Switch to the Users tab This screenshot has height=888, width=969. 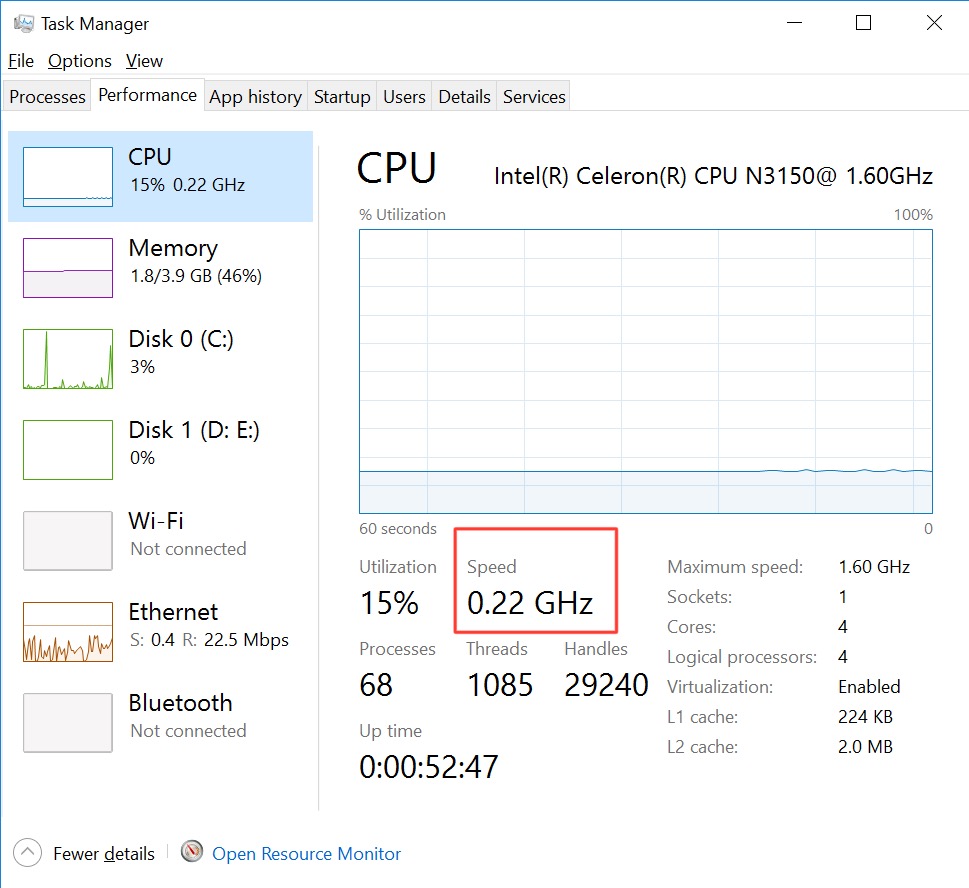click(404, 97)
